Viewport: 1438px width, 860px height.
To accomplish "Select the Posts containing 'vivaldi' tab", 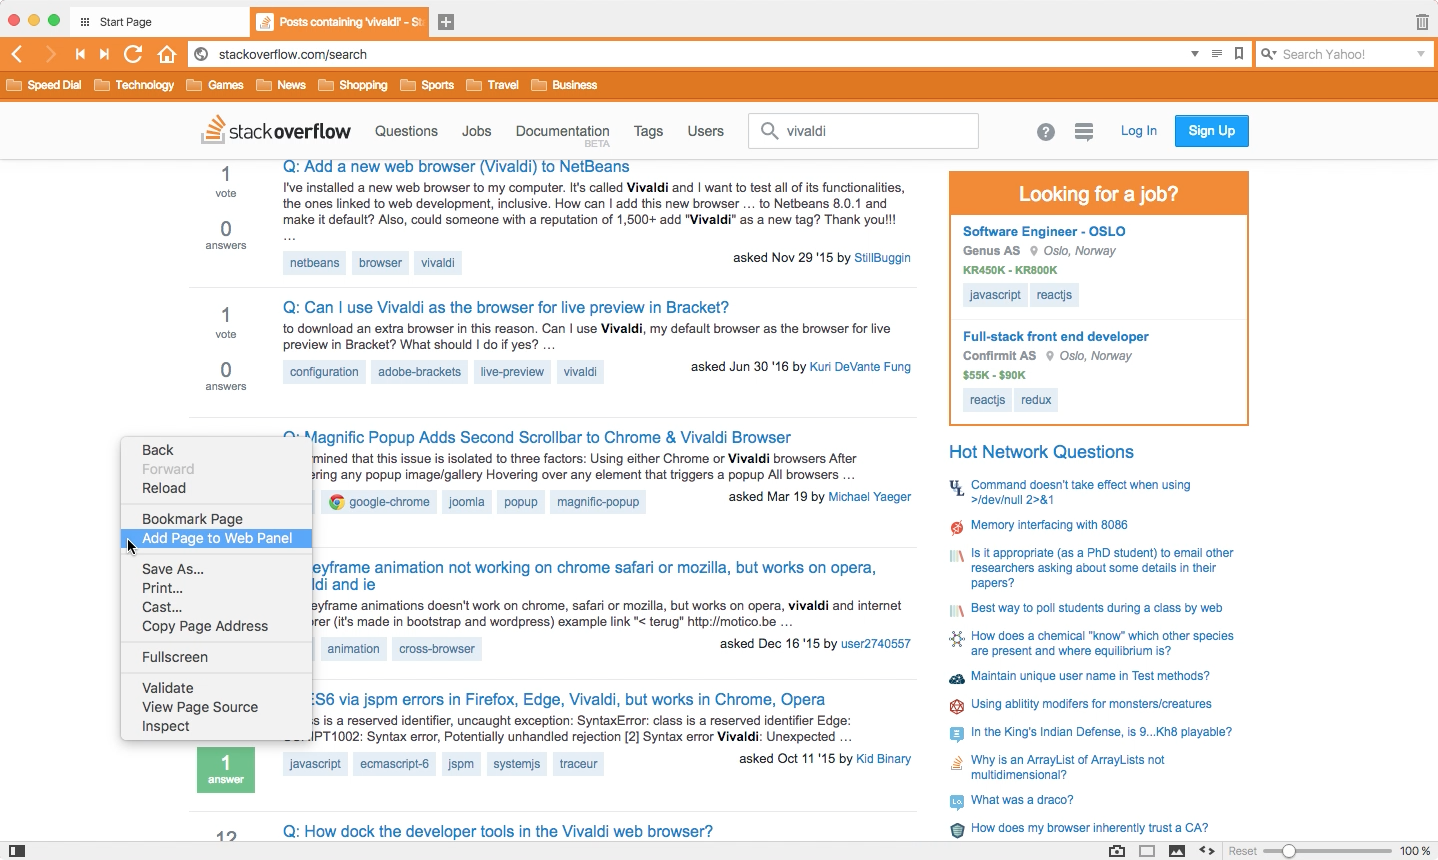I will click(x=341, y=22).
